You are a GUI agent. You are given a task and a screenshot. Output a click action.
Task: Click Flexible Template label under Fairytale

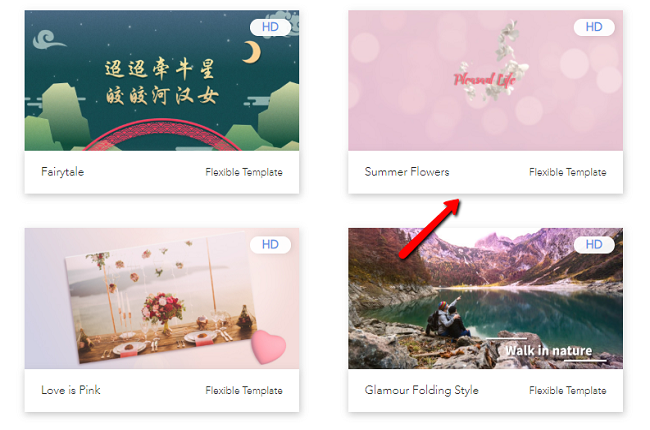click(244, 172)
